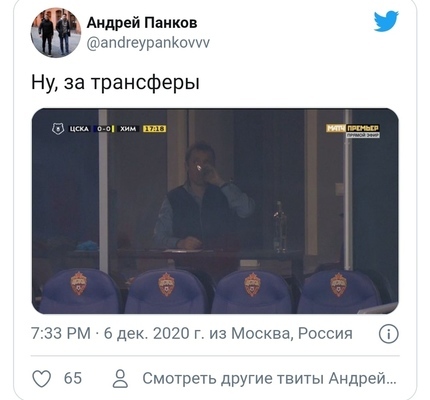Click the 17:18 match timer
This screenshot has height=400, width=430.
tap(154, 129)
